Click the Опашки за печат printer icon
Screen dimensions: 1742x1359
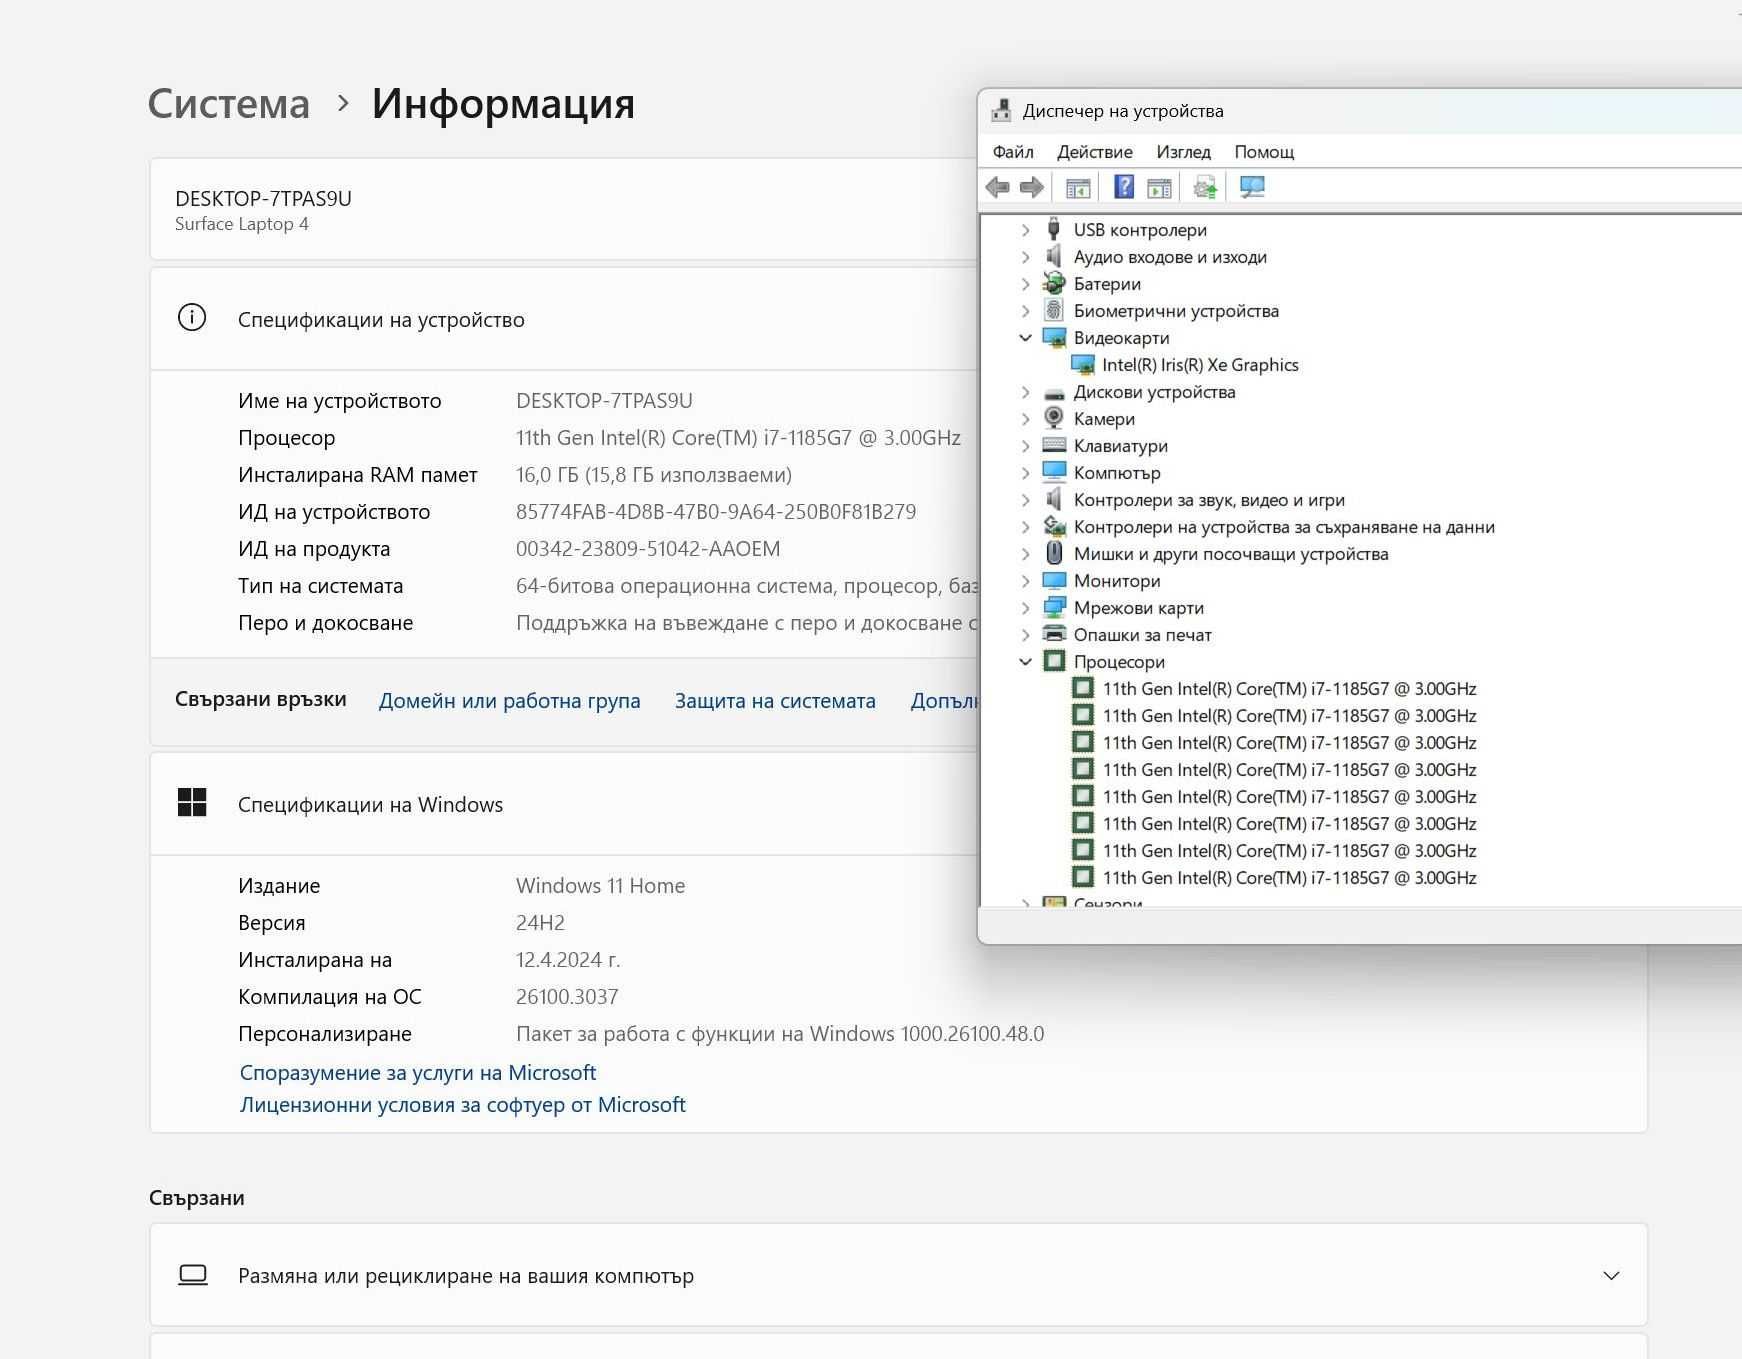click(1054, 635)
